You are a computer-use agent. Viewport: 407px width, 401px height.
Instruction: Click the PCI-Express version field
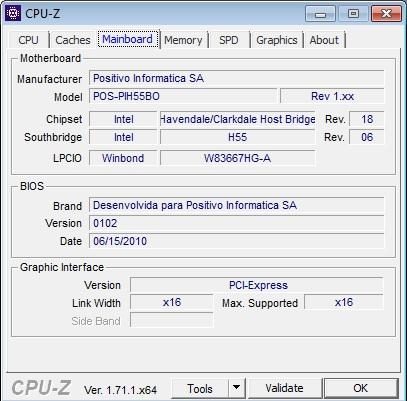tap(256, 285)
